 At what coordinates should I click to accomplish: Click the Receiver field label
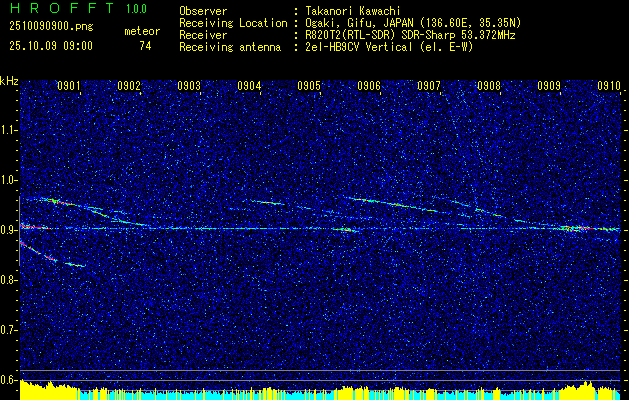[x=203, y=35]
